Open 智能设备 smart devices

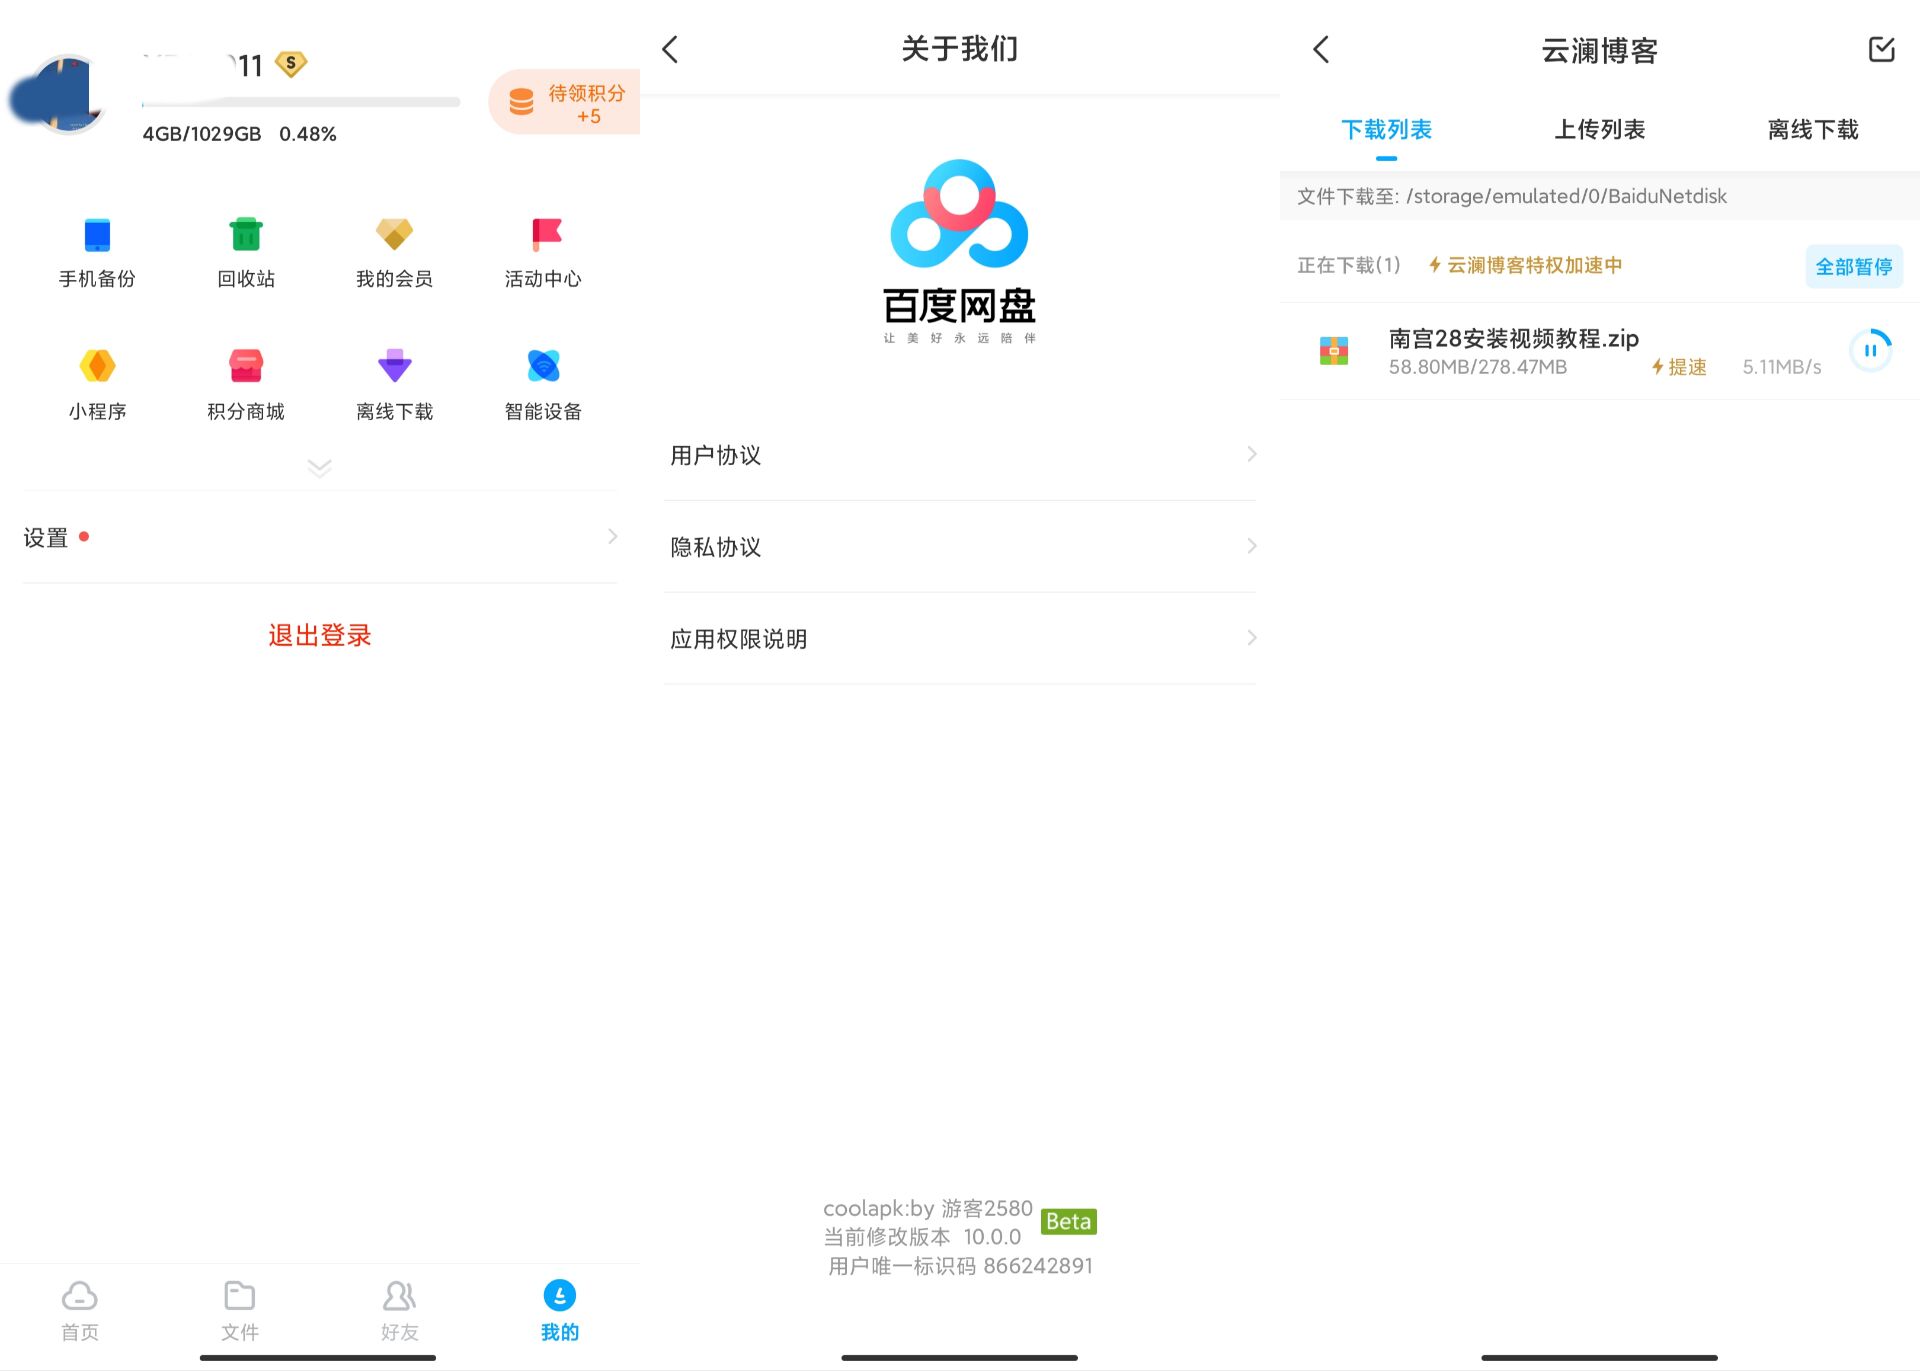(542, 382)
